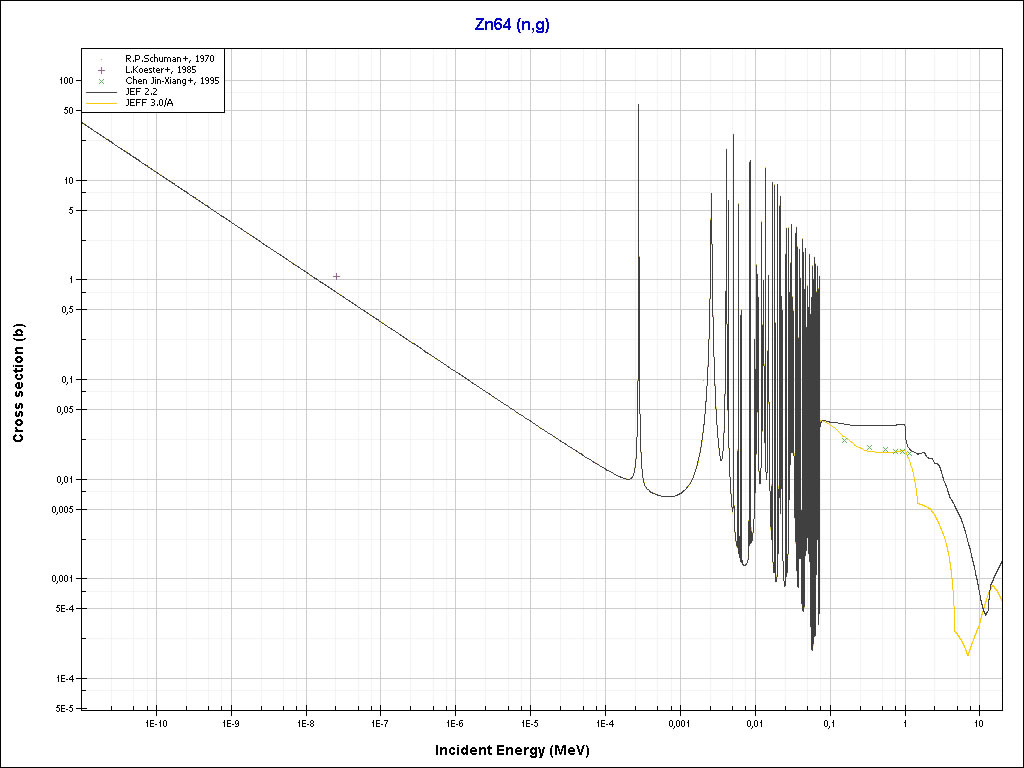This screenshot has height=768, width=1024.
Task: Click the purple plus marker in the legend
Action: pyautogui.click(x=102, y=70)
